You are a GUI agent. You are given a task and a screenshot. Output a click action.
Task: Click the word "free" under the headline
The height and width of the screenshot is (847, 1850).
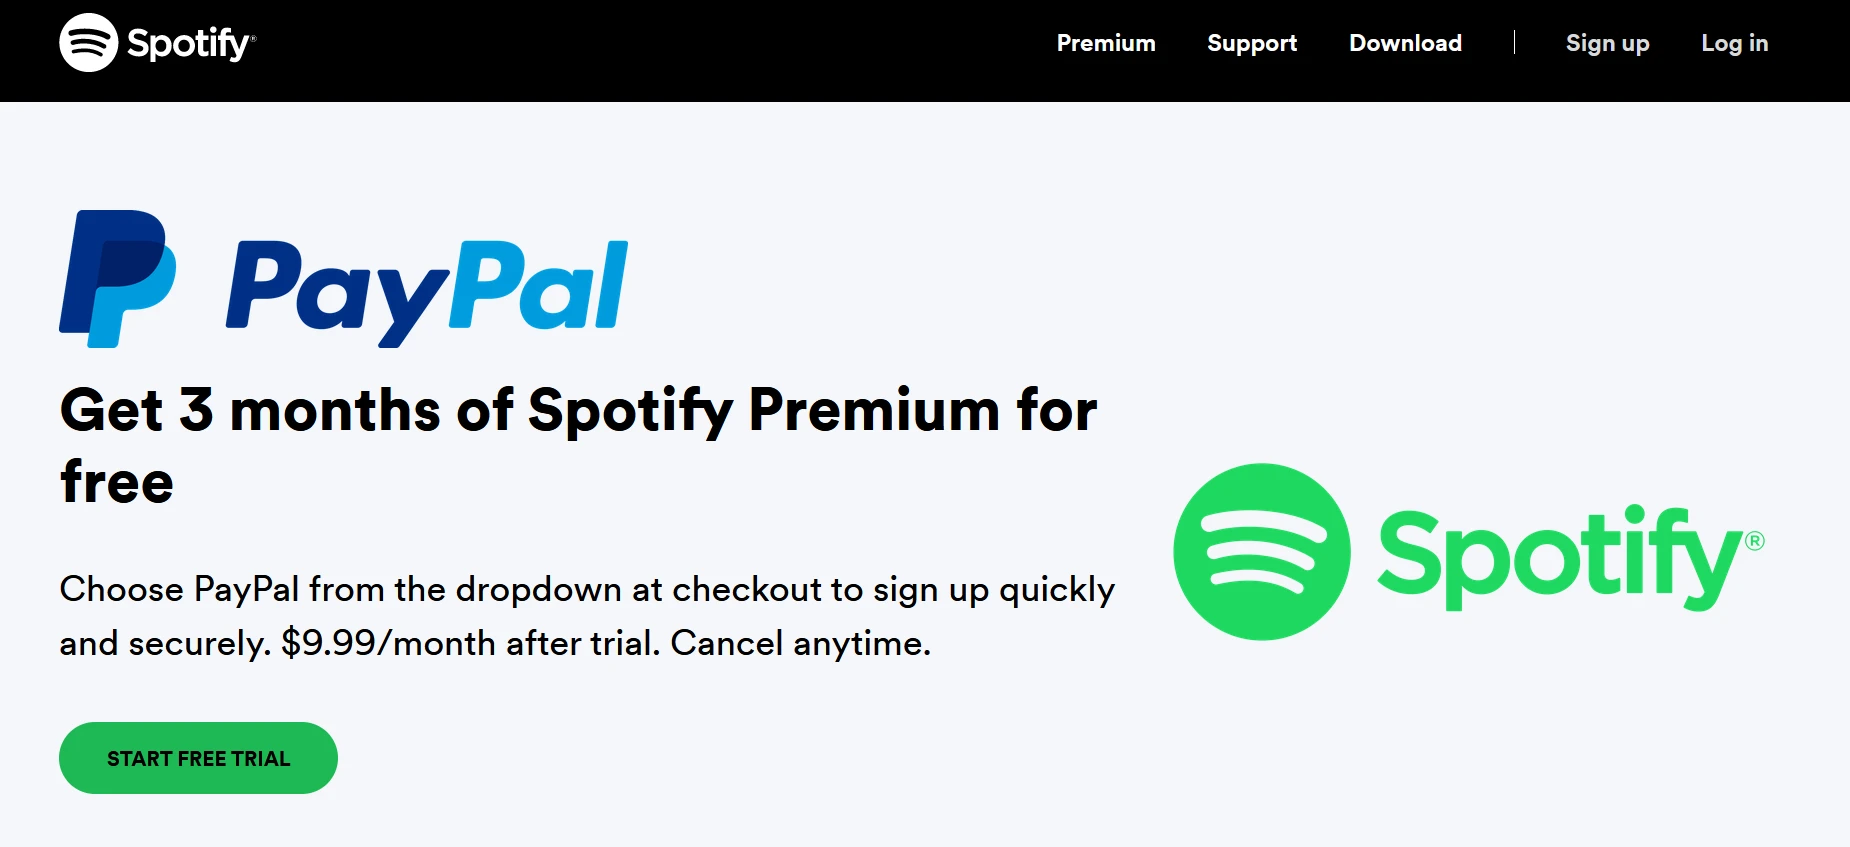(x=117, y=482)
